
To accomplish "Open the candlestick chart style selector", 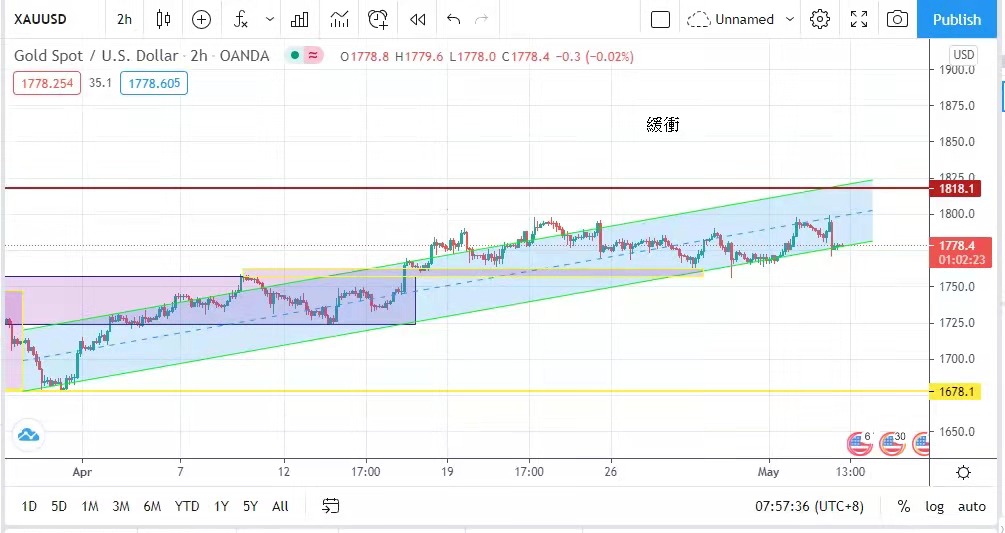I will tap(163, 19).
